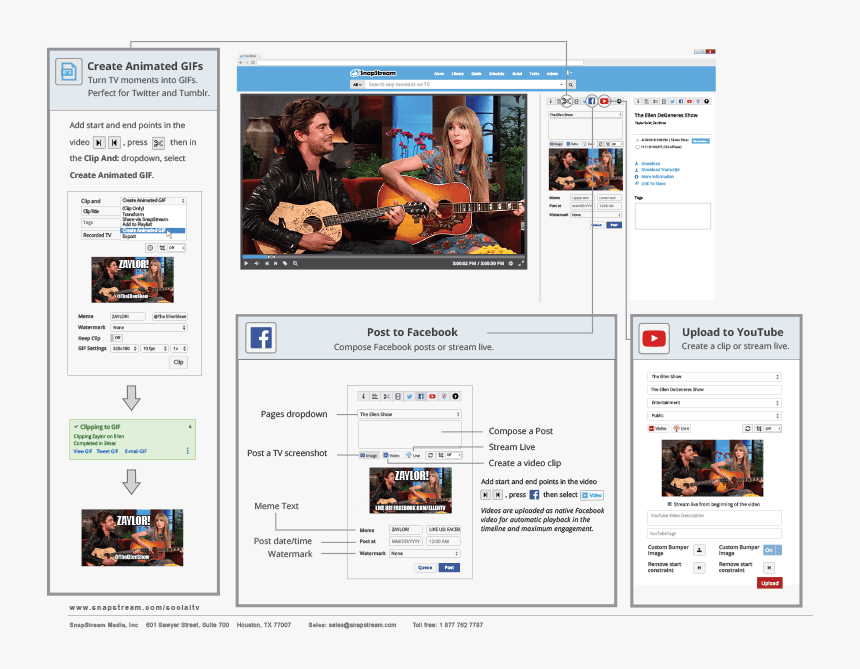The image size is (860, 669).
Task: Open the settings gear in the video player
Action: (511, 263)
